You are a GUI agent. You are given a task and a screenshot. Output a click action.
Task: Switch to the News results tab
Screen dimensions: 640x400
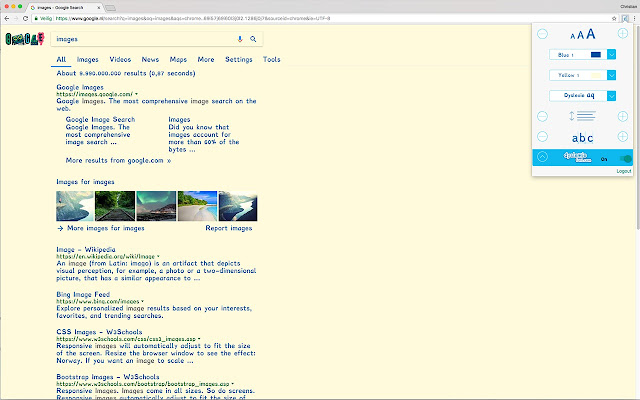click(150, 60)
